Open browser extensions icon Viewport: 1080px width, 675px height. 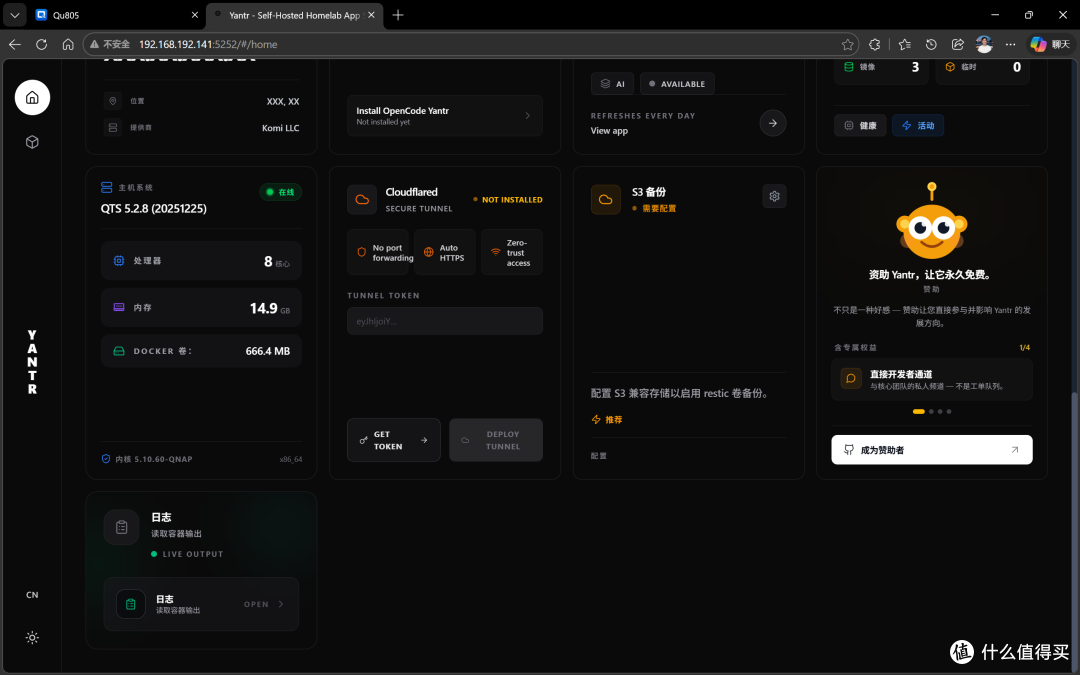click(875, 44)
